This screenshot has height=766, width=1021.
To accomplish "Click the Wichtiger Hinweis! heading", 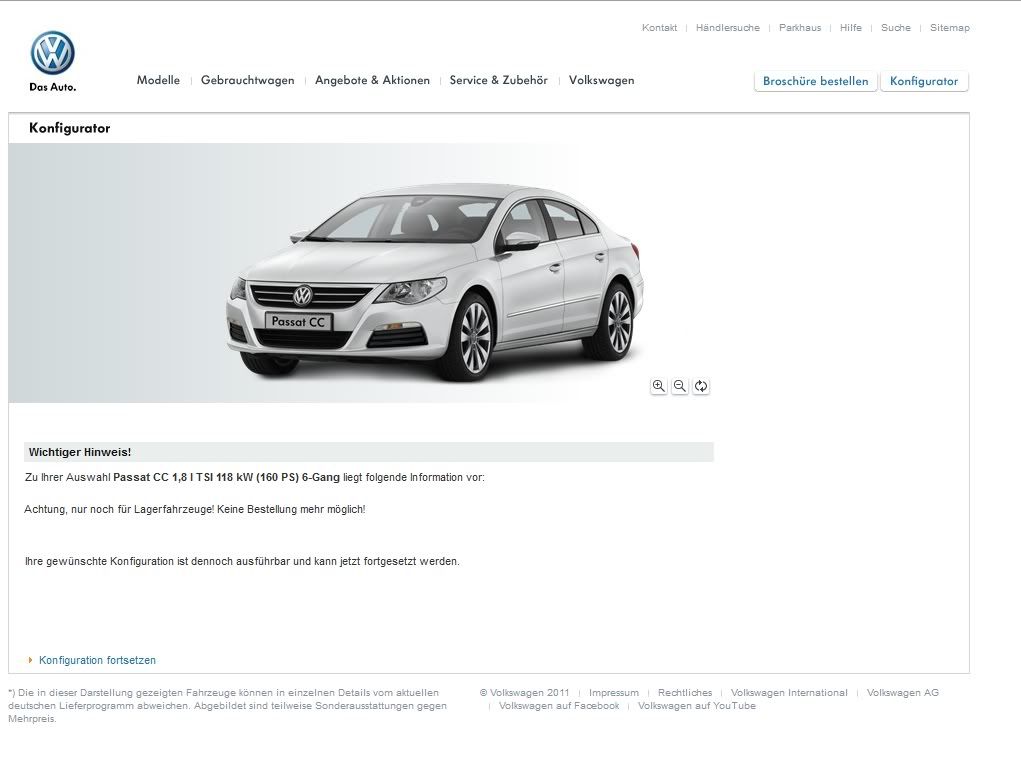I will (x=79, y=452).
